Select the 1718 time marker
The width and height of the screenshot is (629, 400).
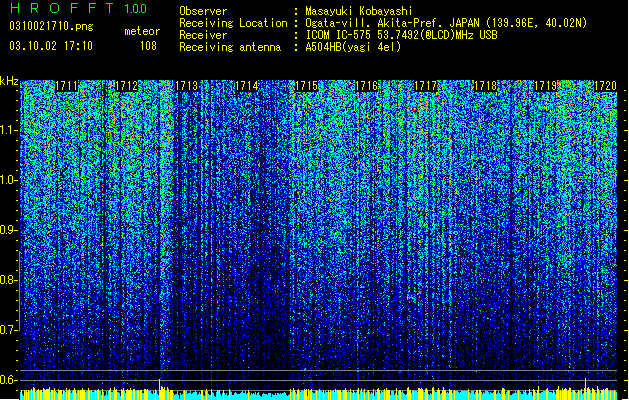(485, 86)
